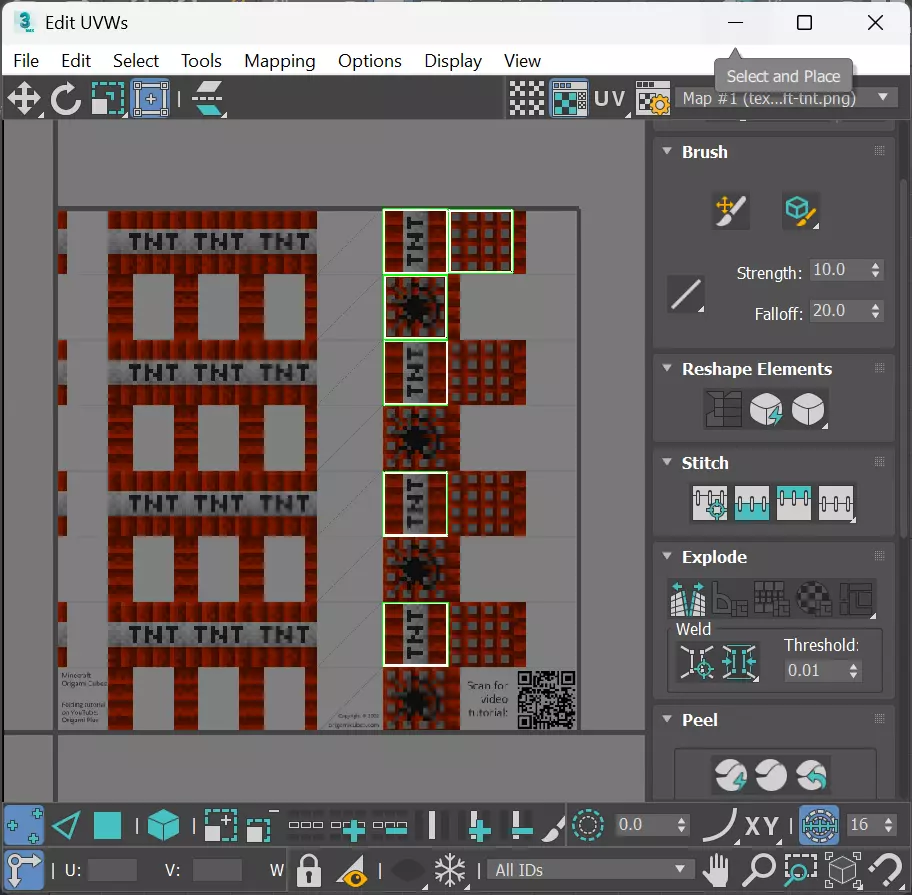Toggle the Soft Selection icon
This screenshot has width=912, height=895.
point(587,825)
